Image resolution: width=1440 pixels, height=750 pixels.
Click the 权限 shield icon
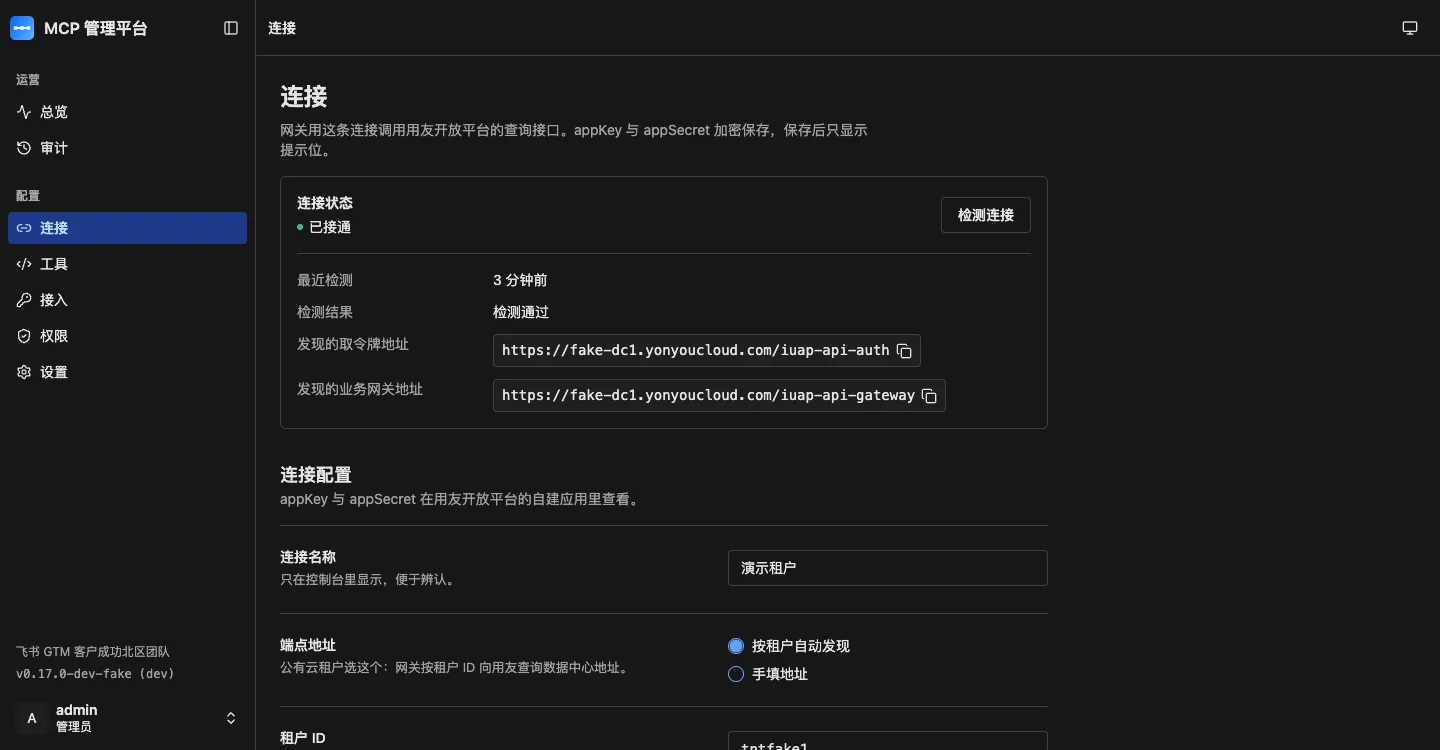[25, 336]
